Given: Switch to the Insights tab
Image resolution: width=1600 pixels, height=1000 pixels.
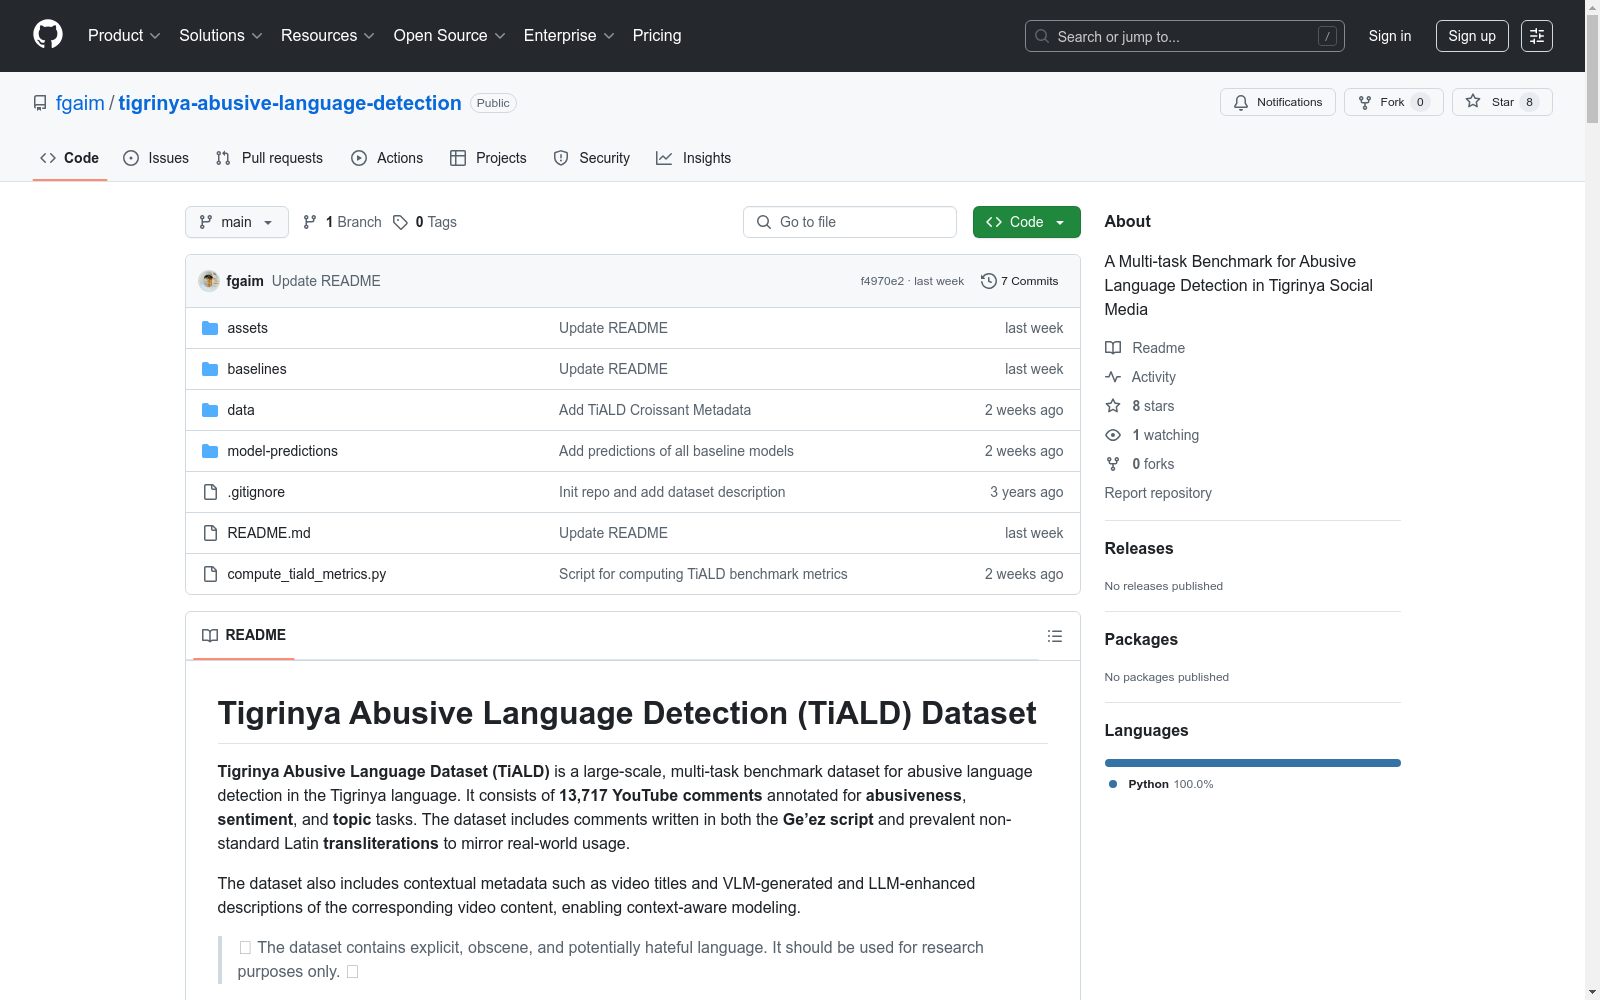Looking at the screenshot, I should tap(694, 158).
